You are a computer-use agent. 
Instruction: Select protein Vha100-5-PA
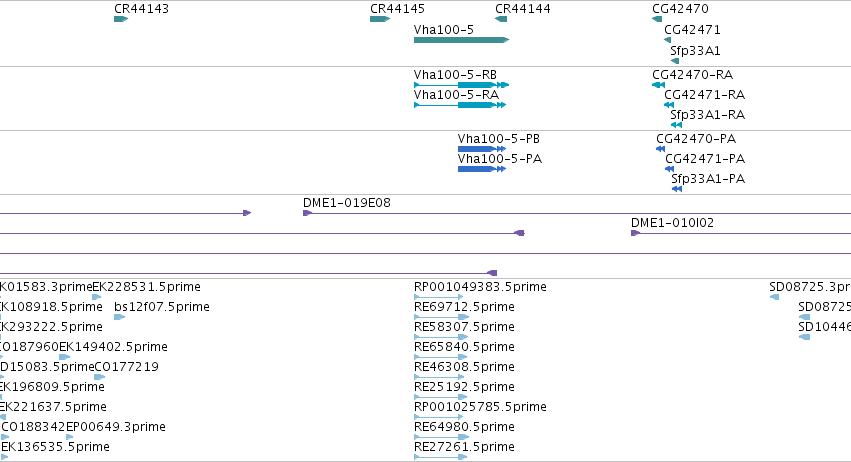click(x=482, y=169)
